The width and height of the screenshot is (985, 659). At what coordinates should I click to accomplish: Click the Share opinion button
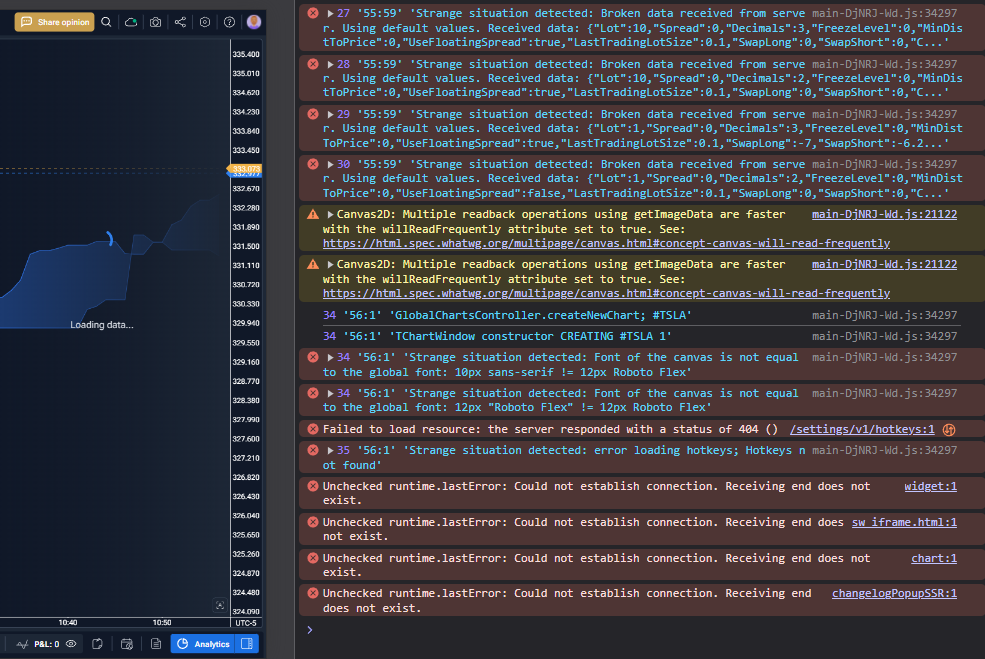click(x=55, y=22)
